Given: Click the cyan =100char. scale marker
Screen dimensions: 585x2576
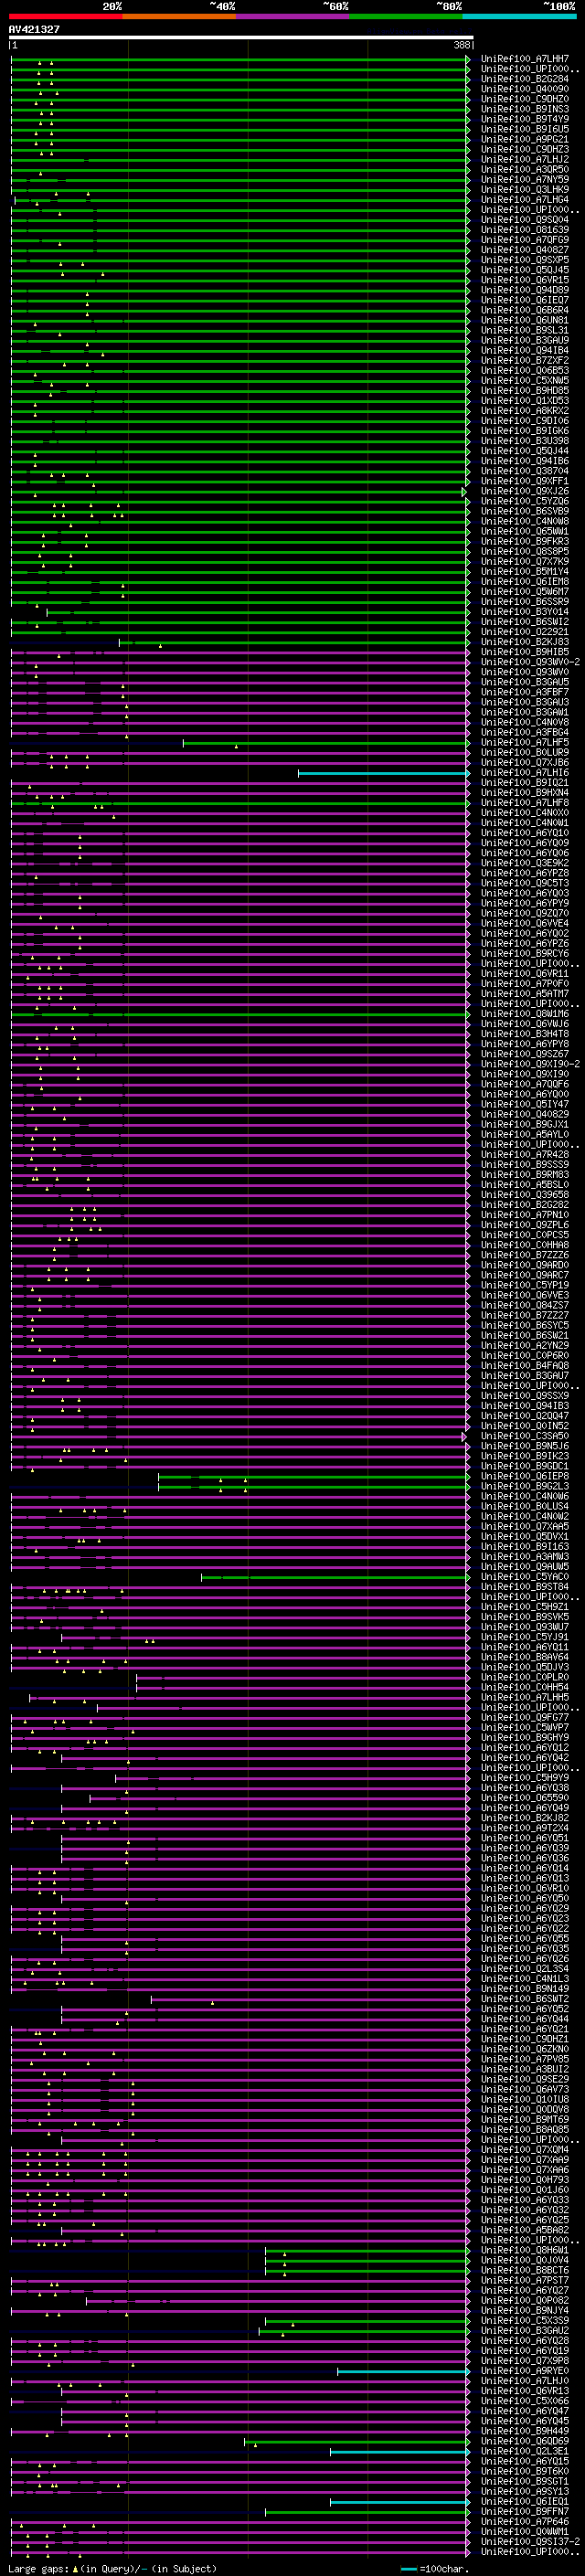Looking at the screenshot, I should (408, 2569).
